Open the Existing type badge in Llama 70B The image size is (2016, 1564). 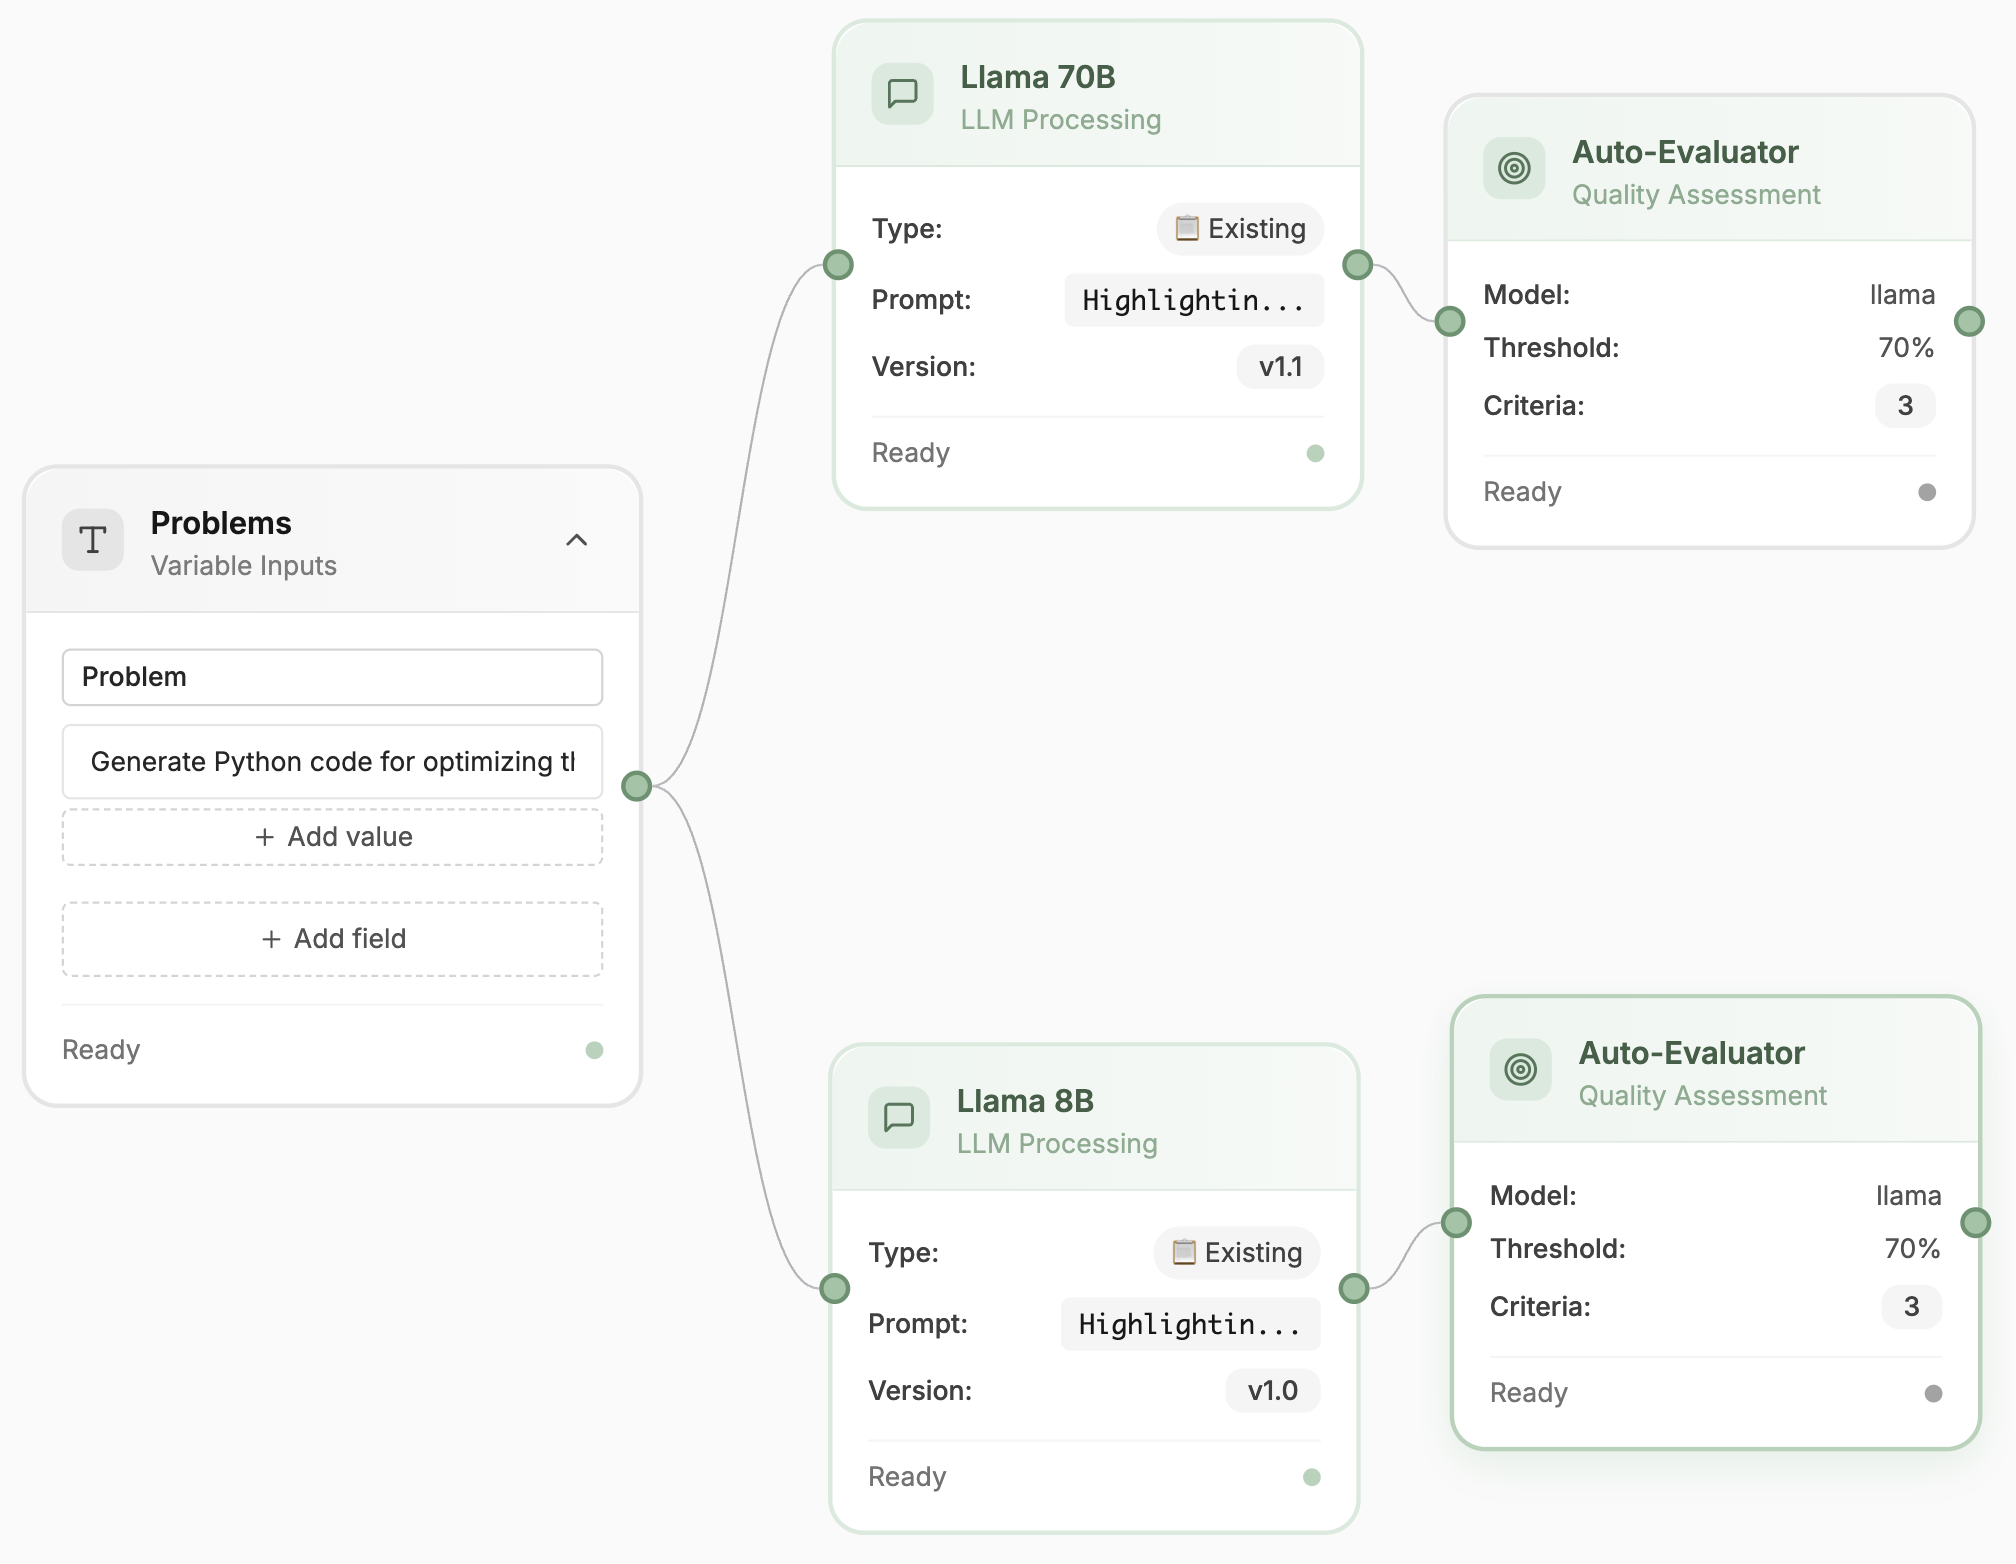1240,229
